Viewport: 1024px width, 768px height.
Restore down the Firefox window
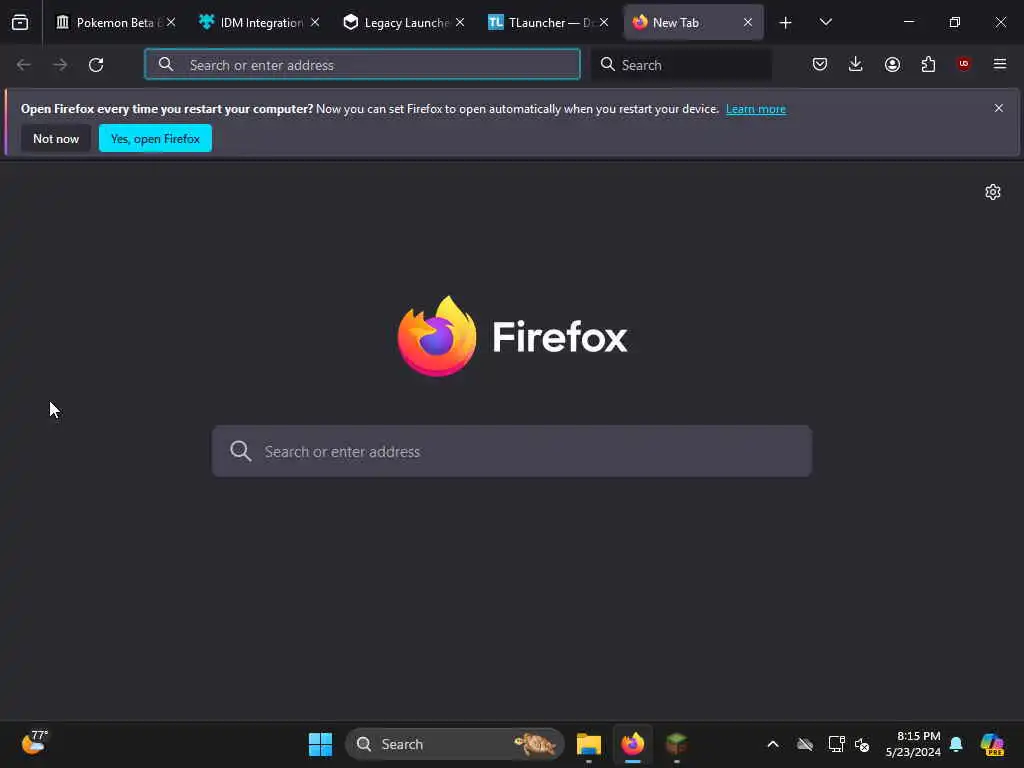(955, 22)
